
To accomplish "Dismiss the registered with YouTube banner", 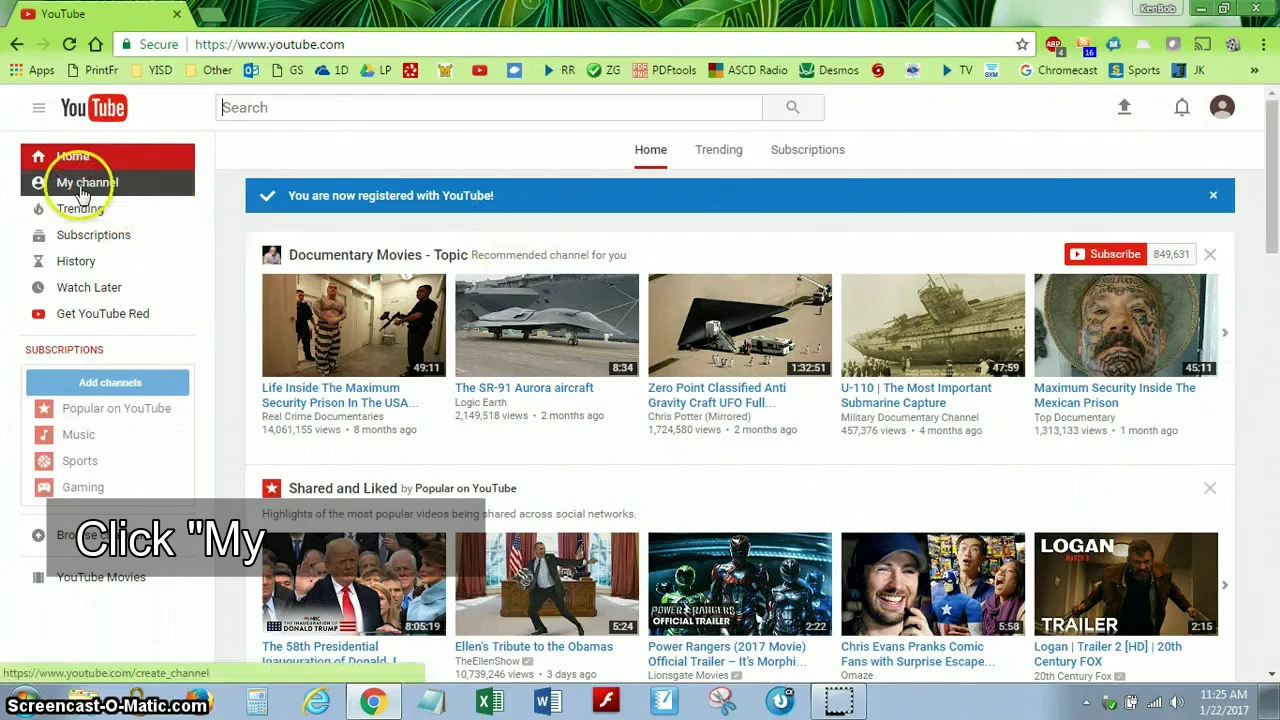I will tap(1213, 195).
